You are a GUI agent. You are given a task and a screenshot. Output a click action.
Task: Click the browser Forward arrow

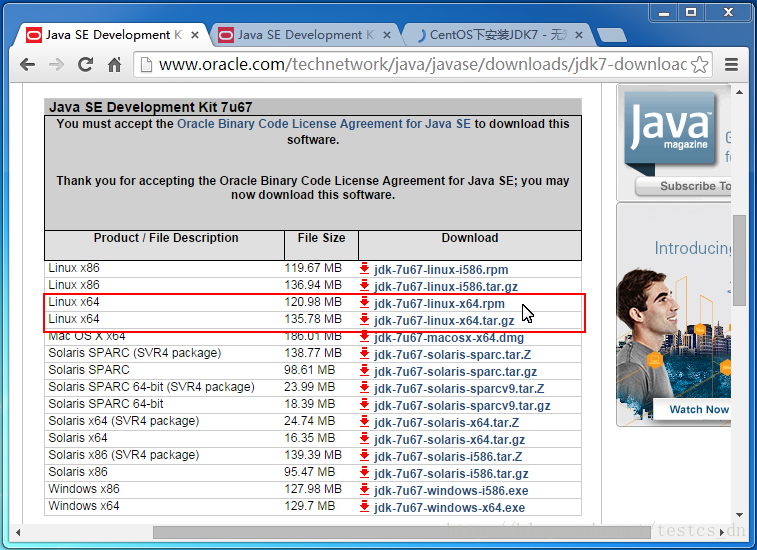(x=56, y=64)
